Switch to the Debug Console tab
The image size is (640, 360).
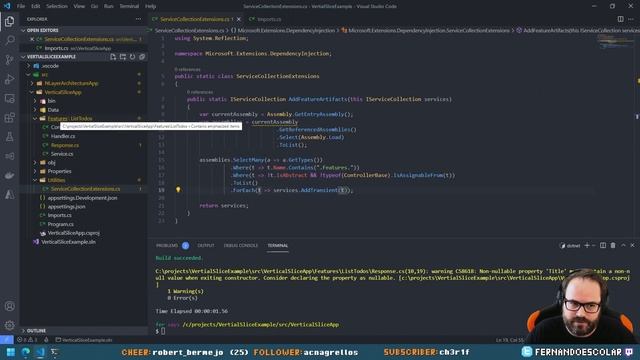[241, 245]
